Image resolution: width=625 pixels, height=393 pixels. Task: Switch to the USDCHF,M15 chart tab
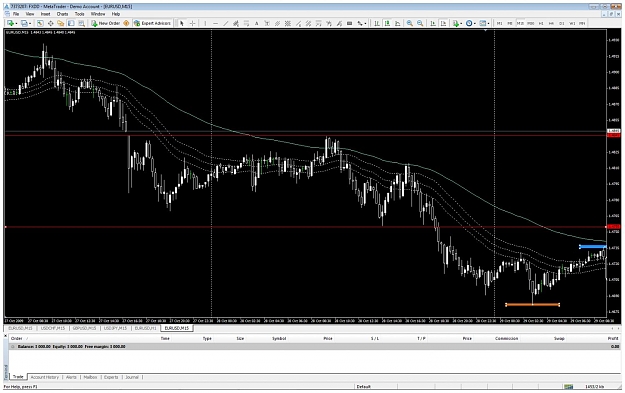[x=53, y=328]
